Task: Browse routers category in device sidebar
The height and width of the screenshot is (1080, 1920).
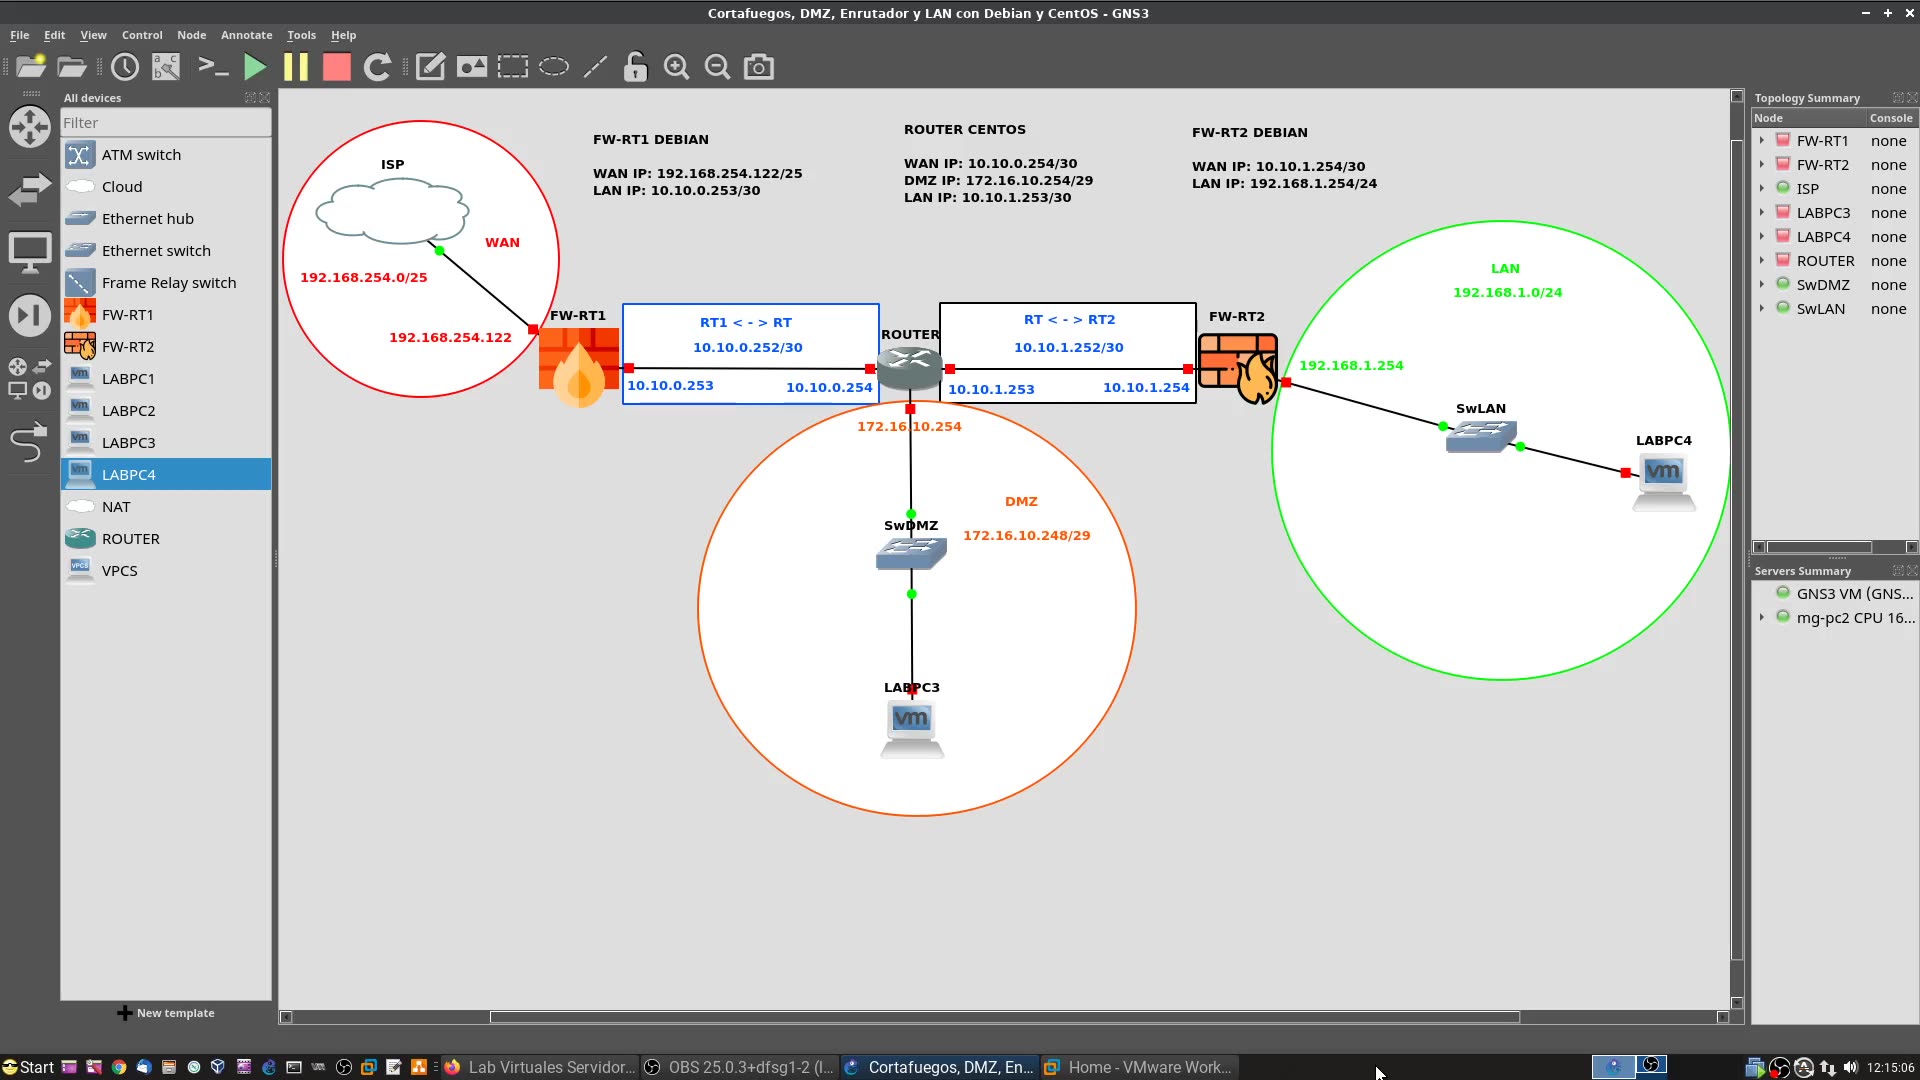Action: 30,127
